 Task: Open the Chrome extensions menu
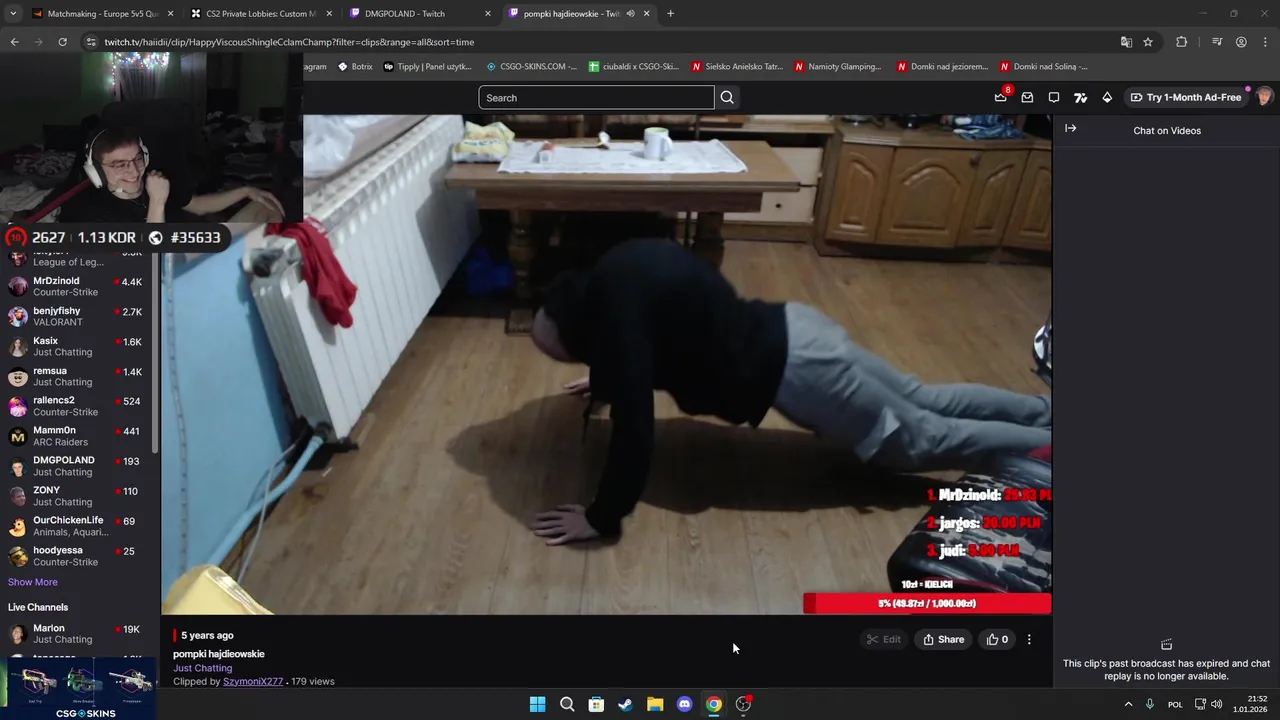pos(1181,42)
